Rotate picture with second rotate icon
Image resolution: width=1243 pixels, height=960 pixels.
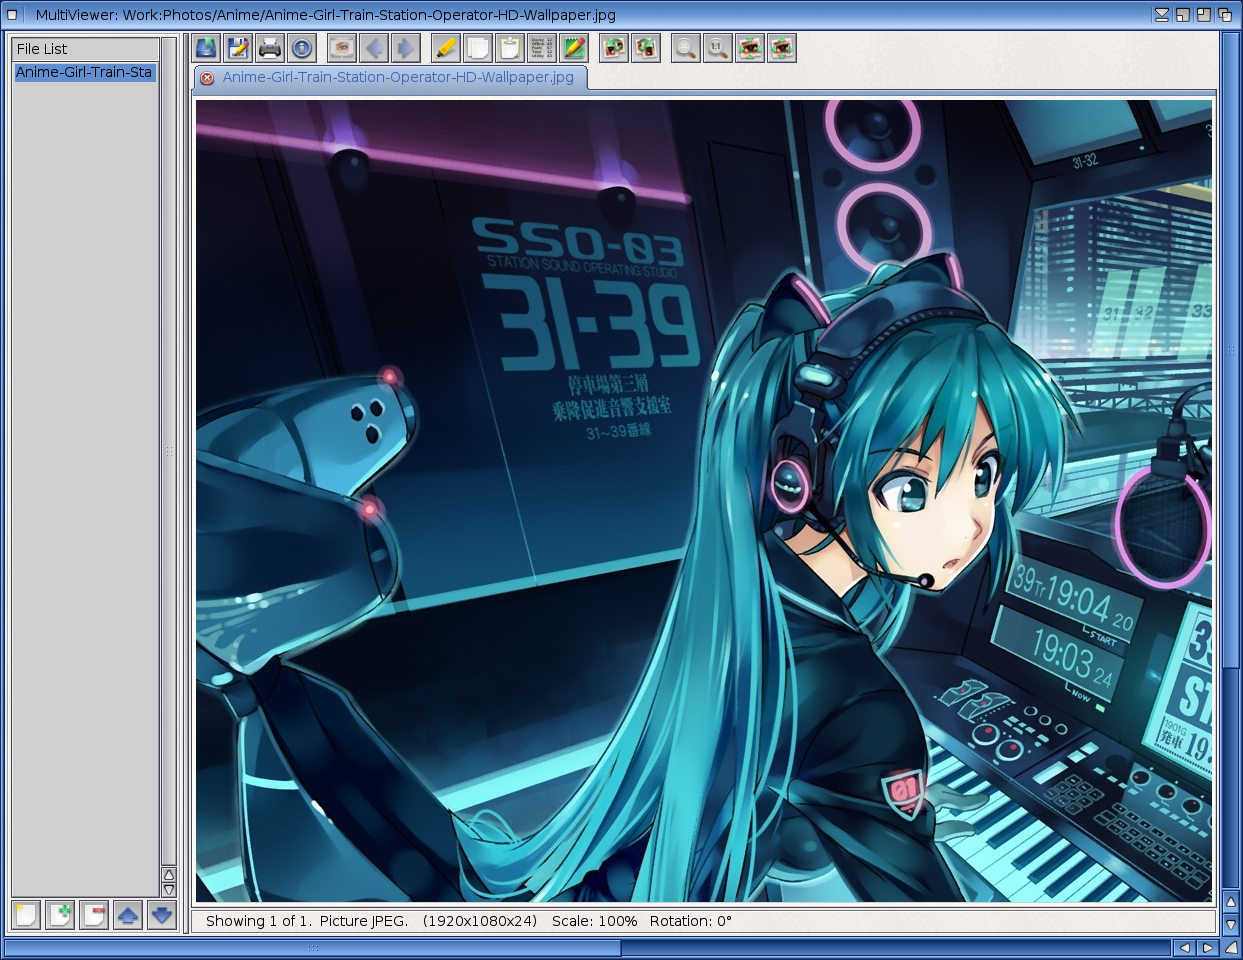pos(646,47)
